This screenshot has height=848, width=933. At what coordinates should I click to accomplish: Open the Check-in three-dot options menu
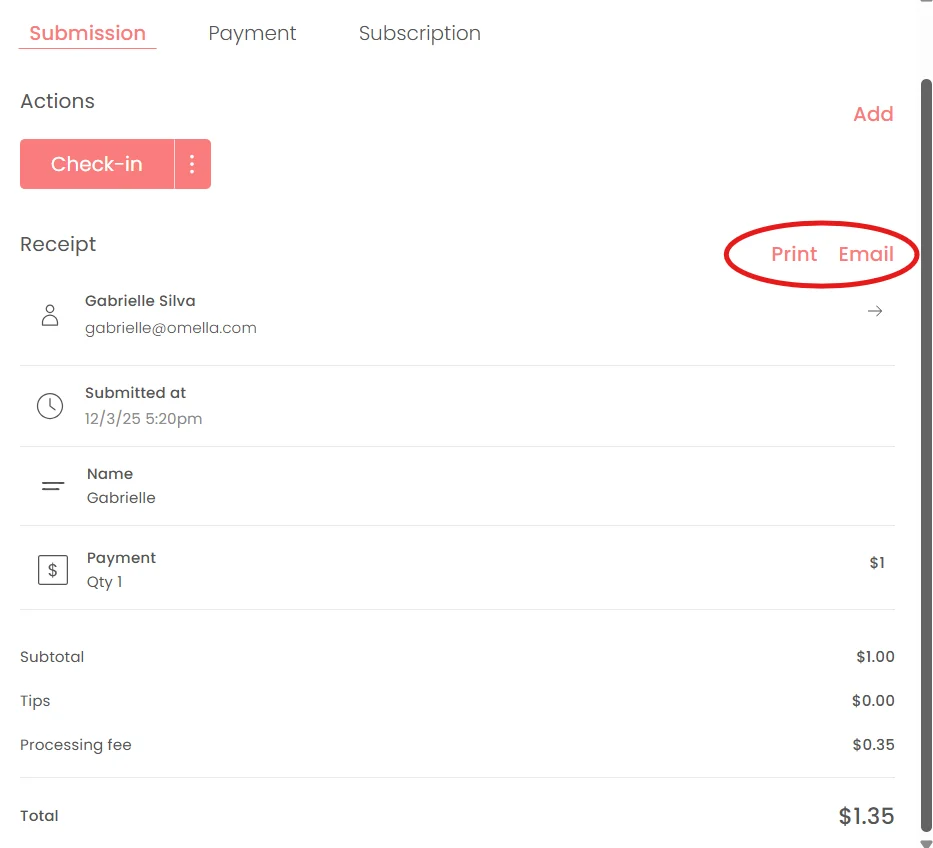point(192,164)
